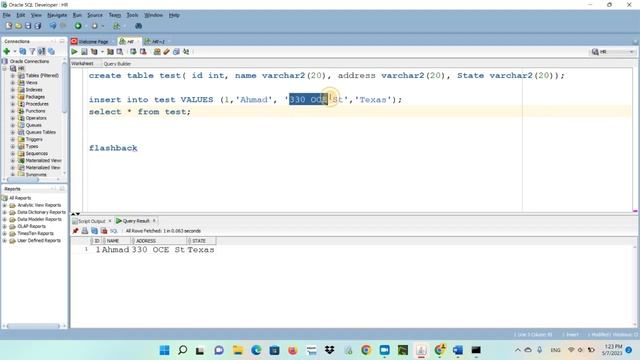
Task: Select the Sequences tree item
Action: click(37, 154)
